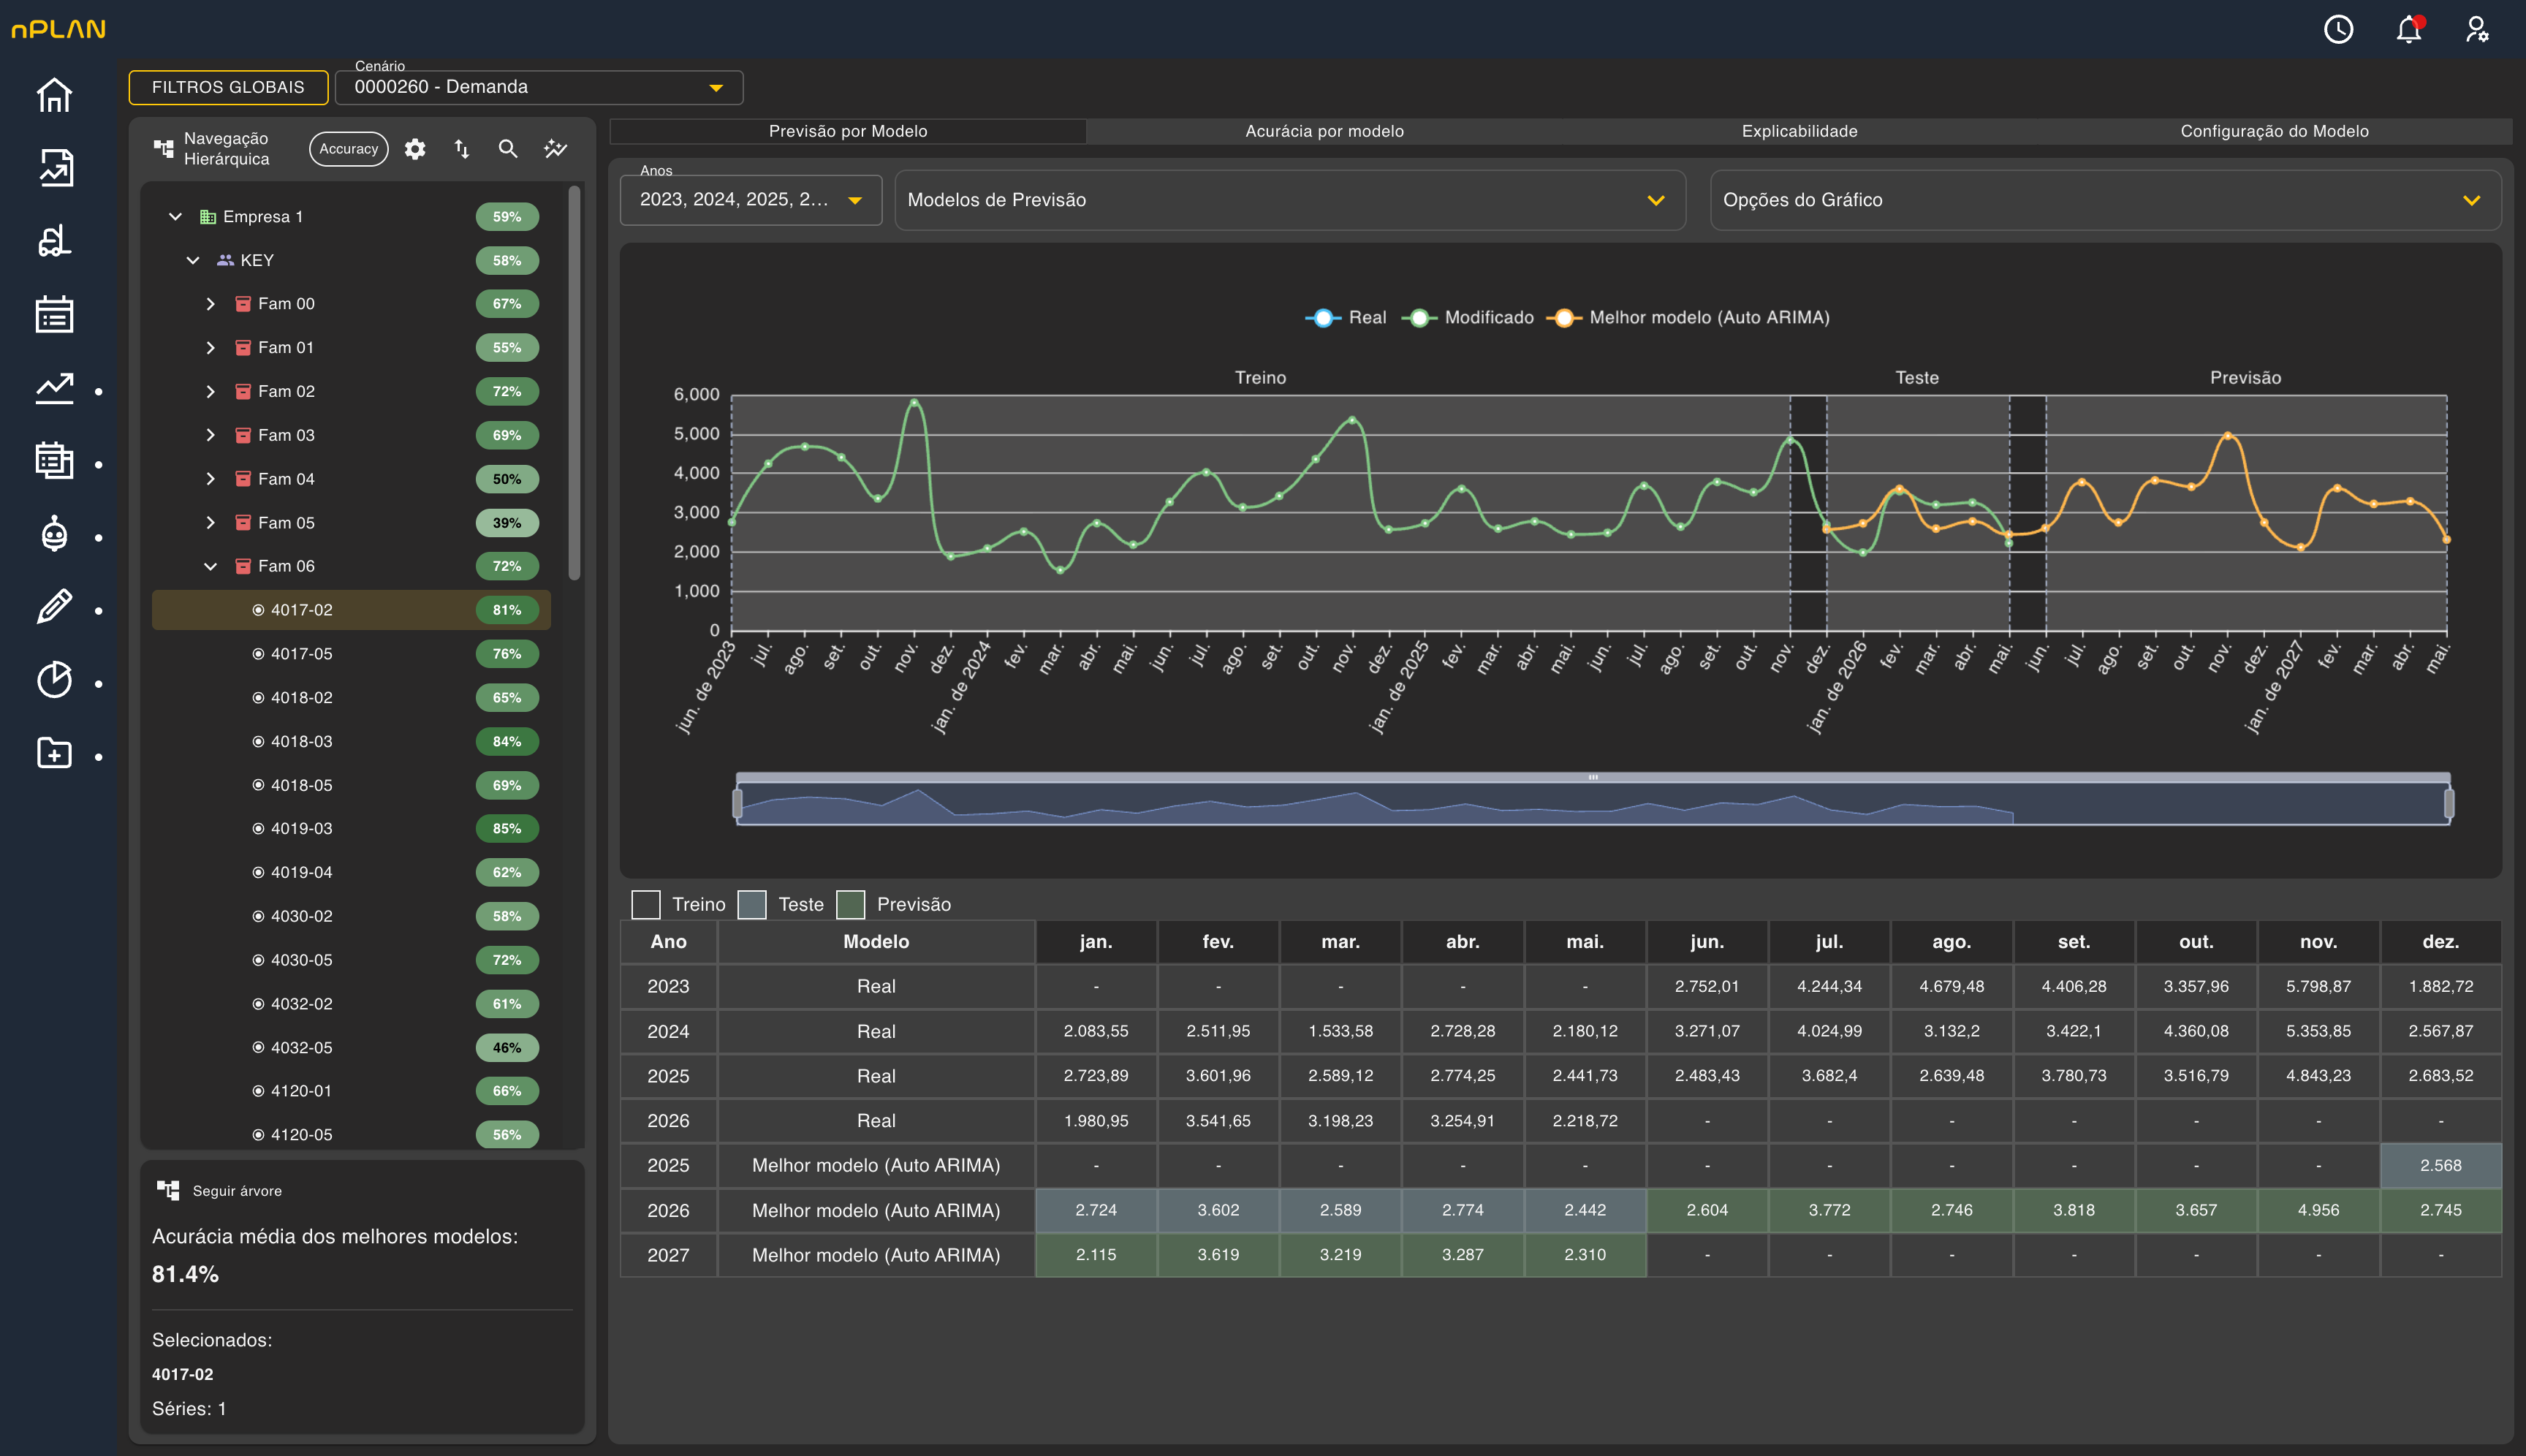Click the forklift icon in sidebar
2526x1456 pixels.
coord(54,241)
